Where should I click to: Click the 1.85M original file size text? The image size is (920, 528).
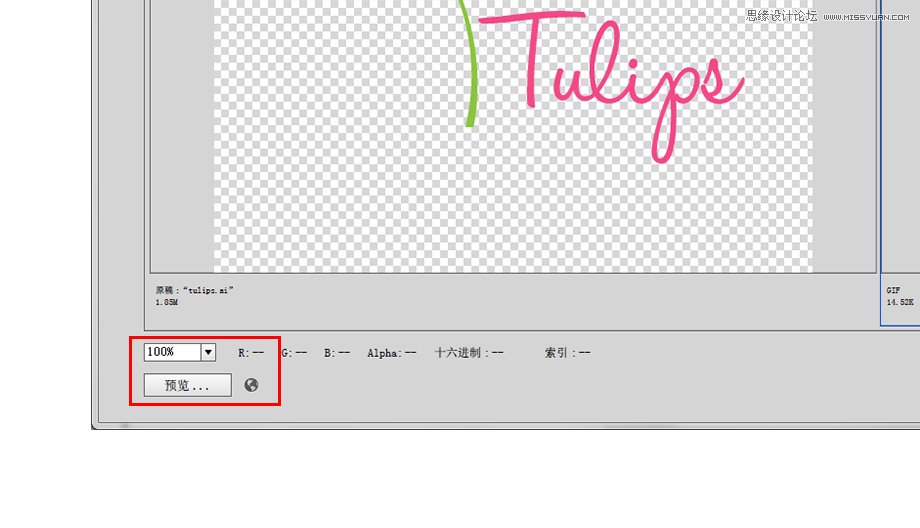(168, 301)
